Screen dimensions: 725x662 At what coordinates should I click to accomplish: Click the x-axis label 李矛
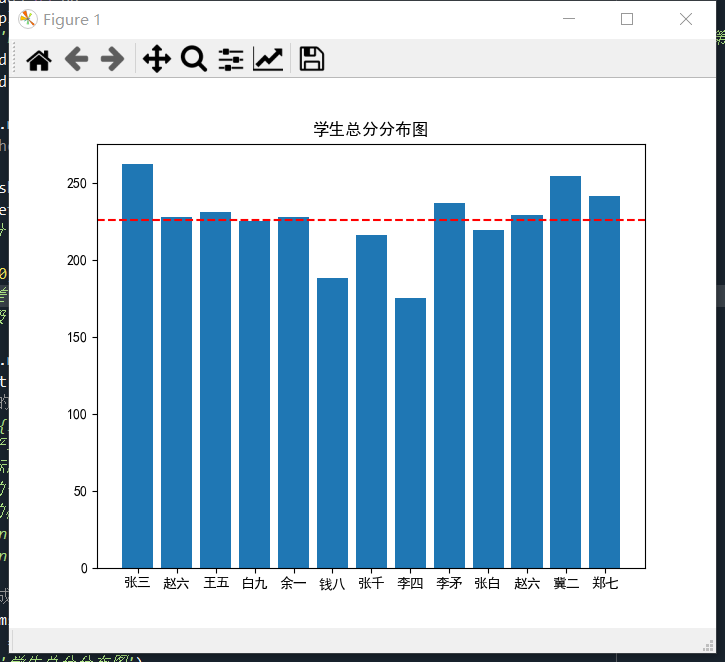[449, 583]
